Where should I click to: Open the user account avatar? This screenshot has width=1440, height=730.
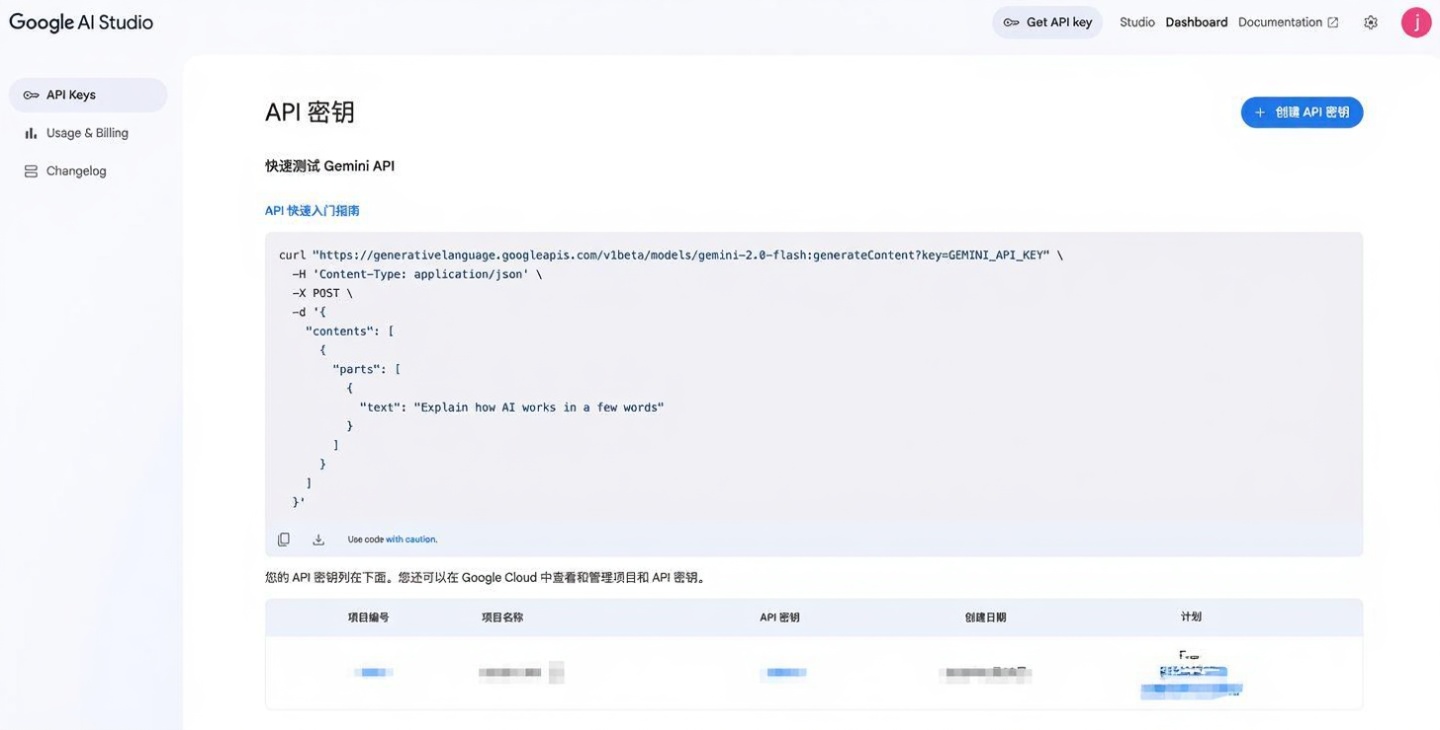pos(1416,22)
